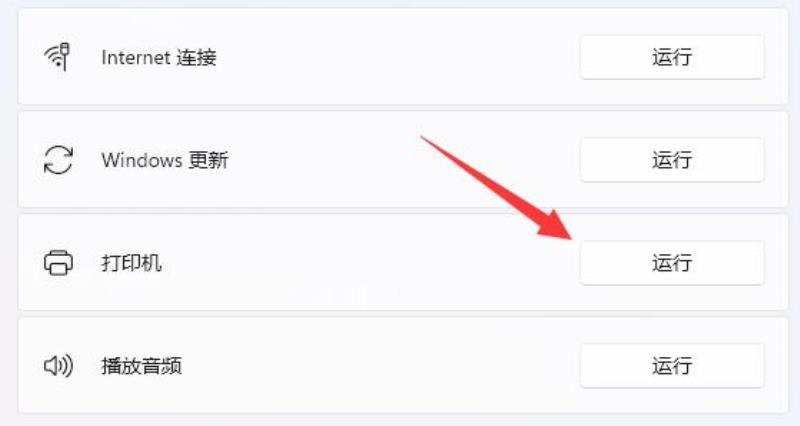
Task: Start the network connection troubleshooter
Action: click(672, 57)
